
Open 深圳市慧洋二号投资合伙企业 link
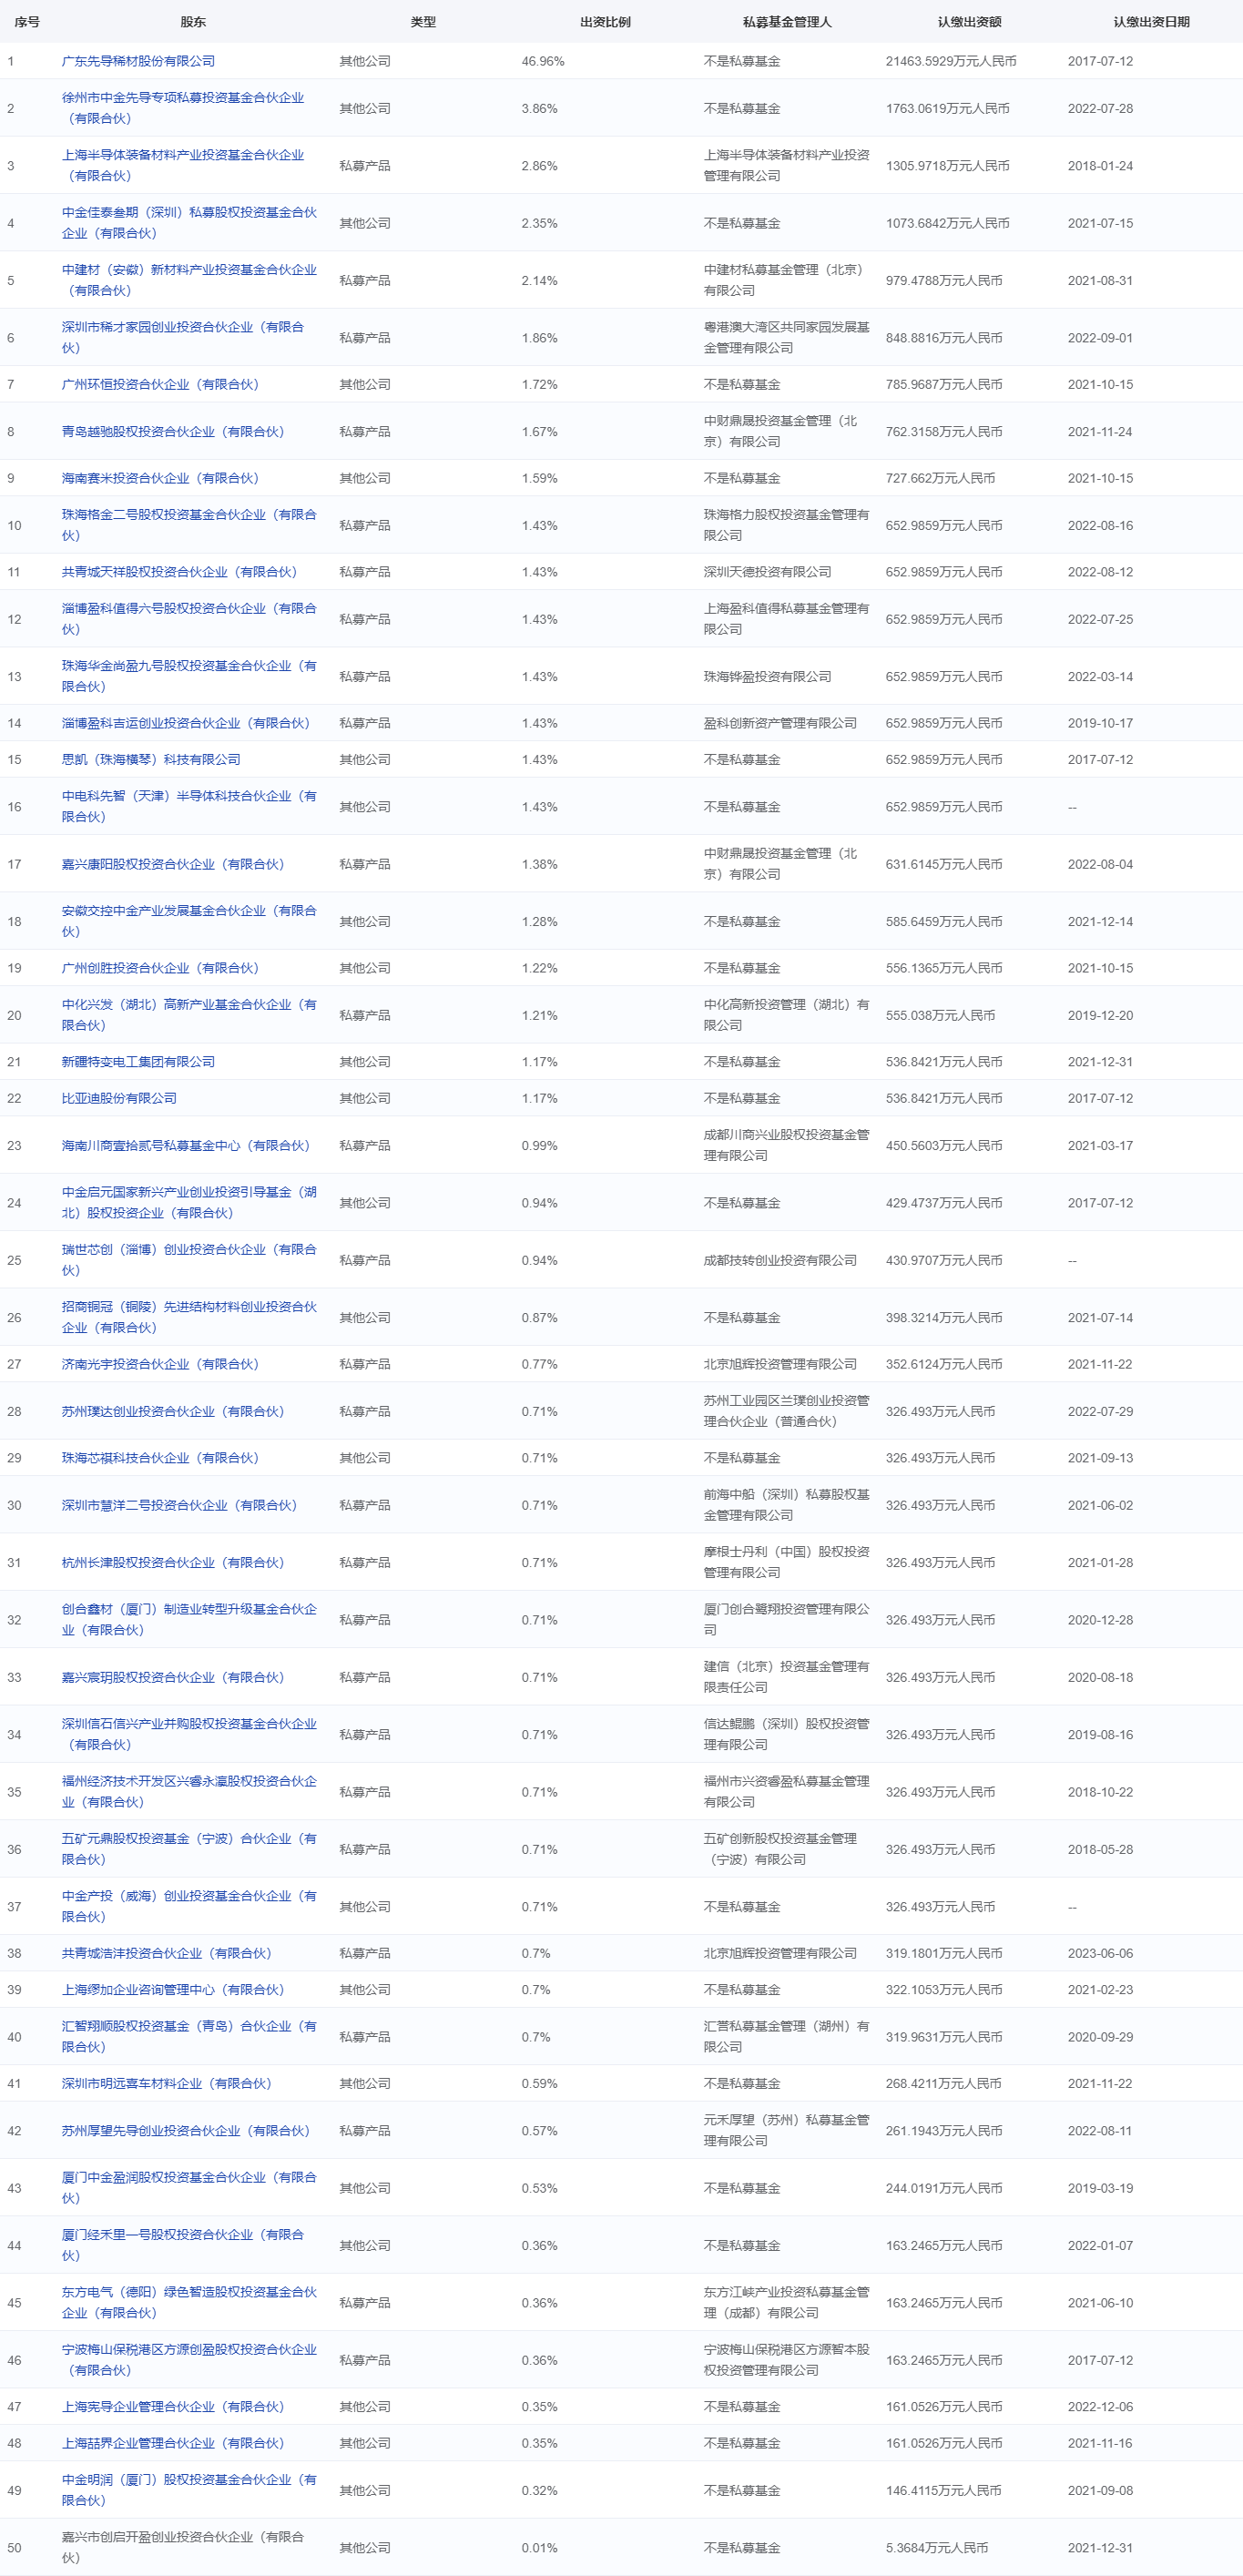pos(179,1505)
